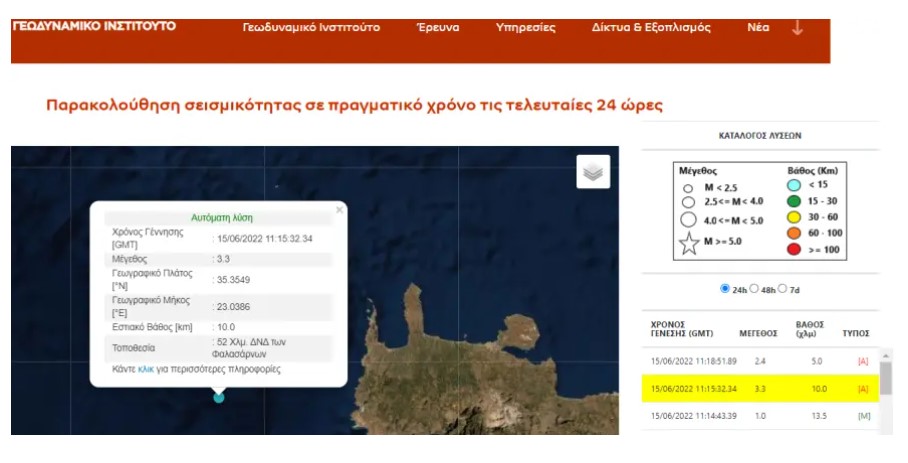908x463 pixels.
Task: Click the Παρακολούθηση σεισμικότητας page heading
Action: click(x=354, y=105)
